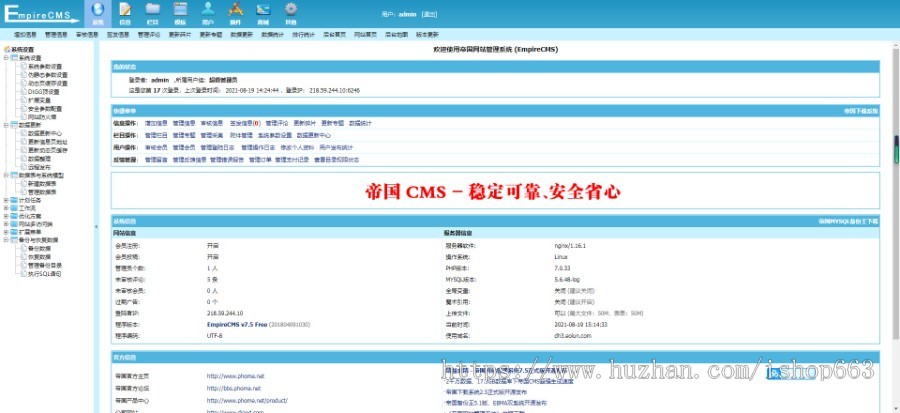Expand the 计划任务 tree node with its plus box
The image size is (900, 413).
[6, 200]
